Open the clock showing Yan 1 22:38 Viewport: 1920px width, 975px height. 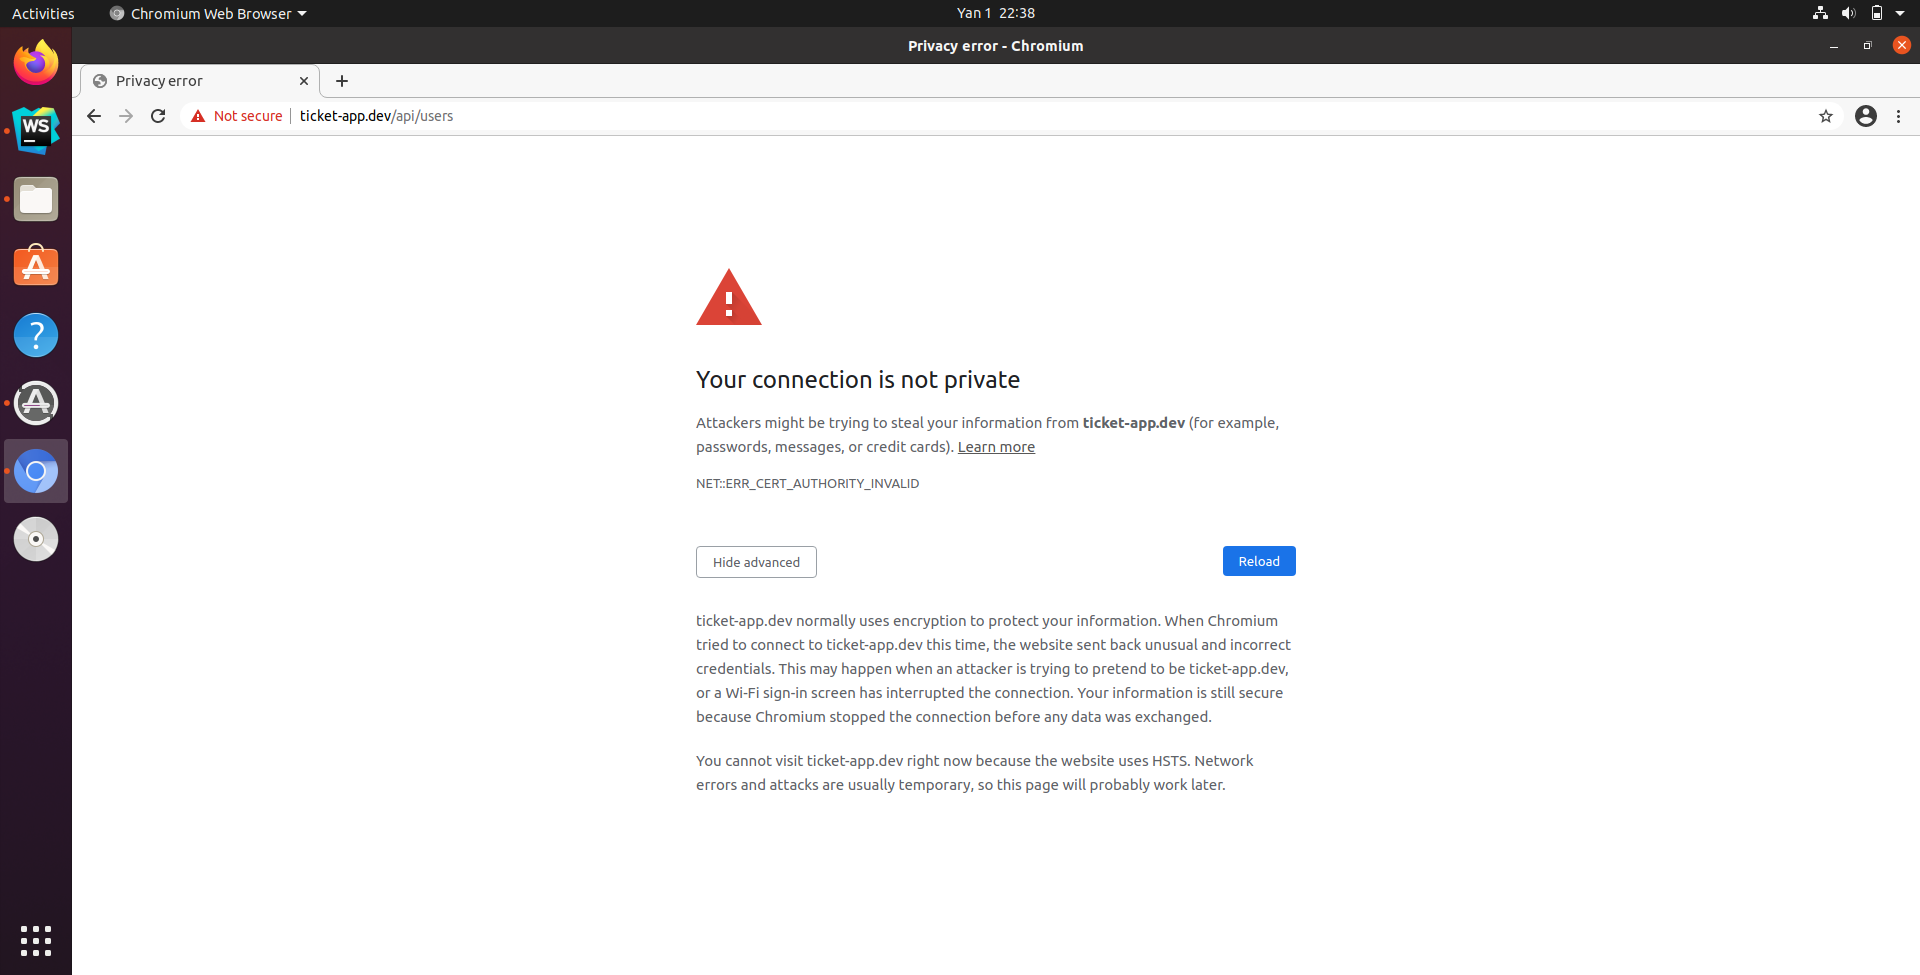pyautogui.click(x=995, y=13)
